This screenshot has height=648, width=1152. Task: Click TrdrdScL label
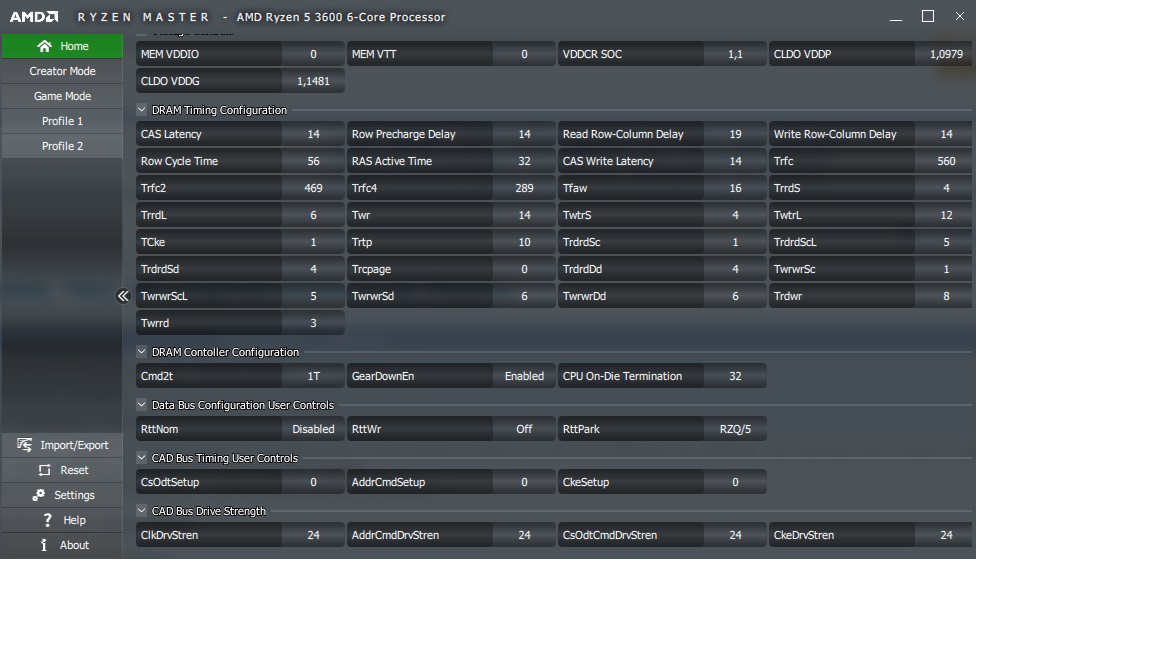pyautogui.click(x=795, y=242)
